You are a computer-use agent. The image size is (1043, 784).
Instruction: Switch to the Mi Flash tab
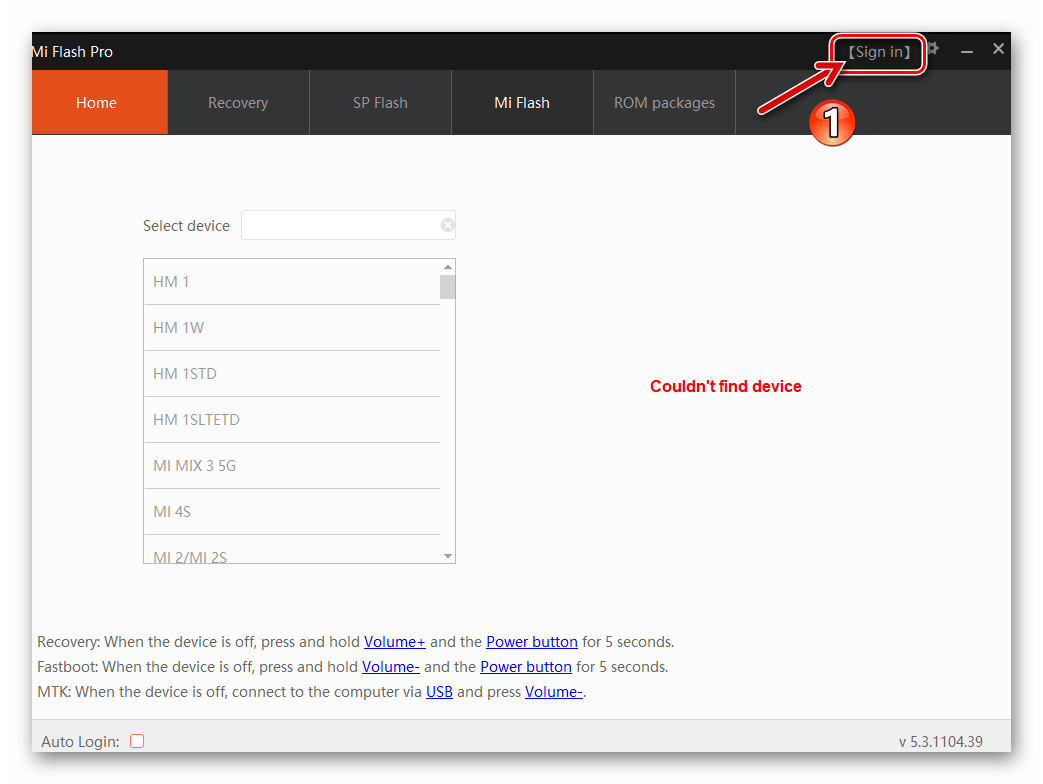pos(522,102)
